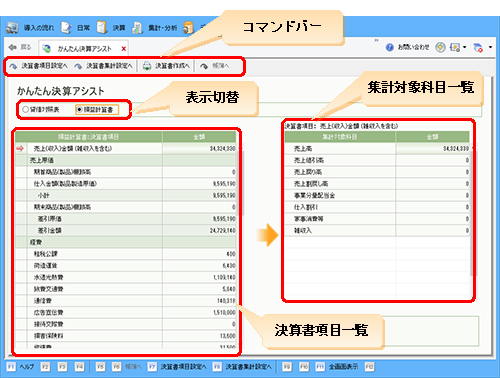500x378 pixels.
Task: Select the 損害保険料 row
Action: [x=126, y=336]
